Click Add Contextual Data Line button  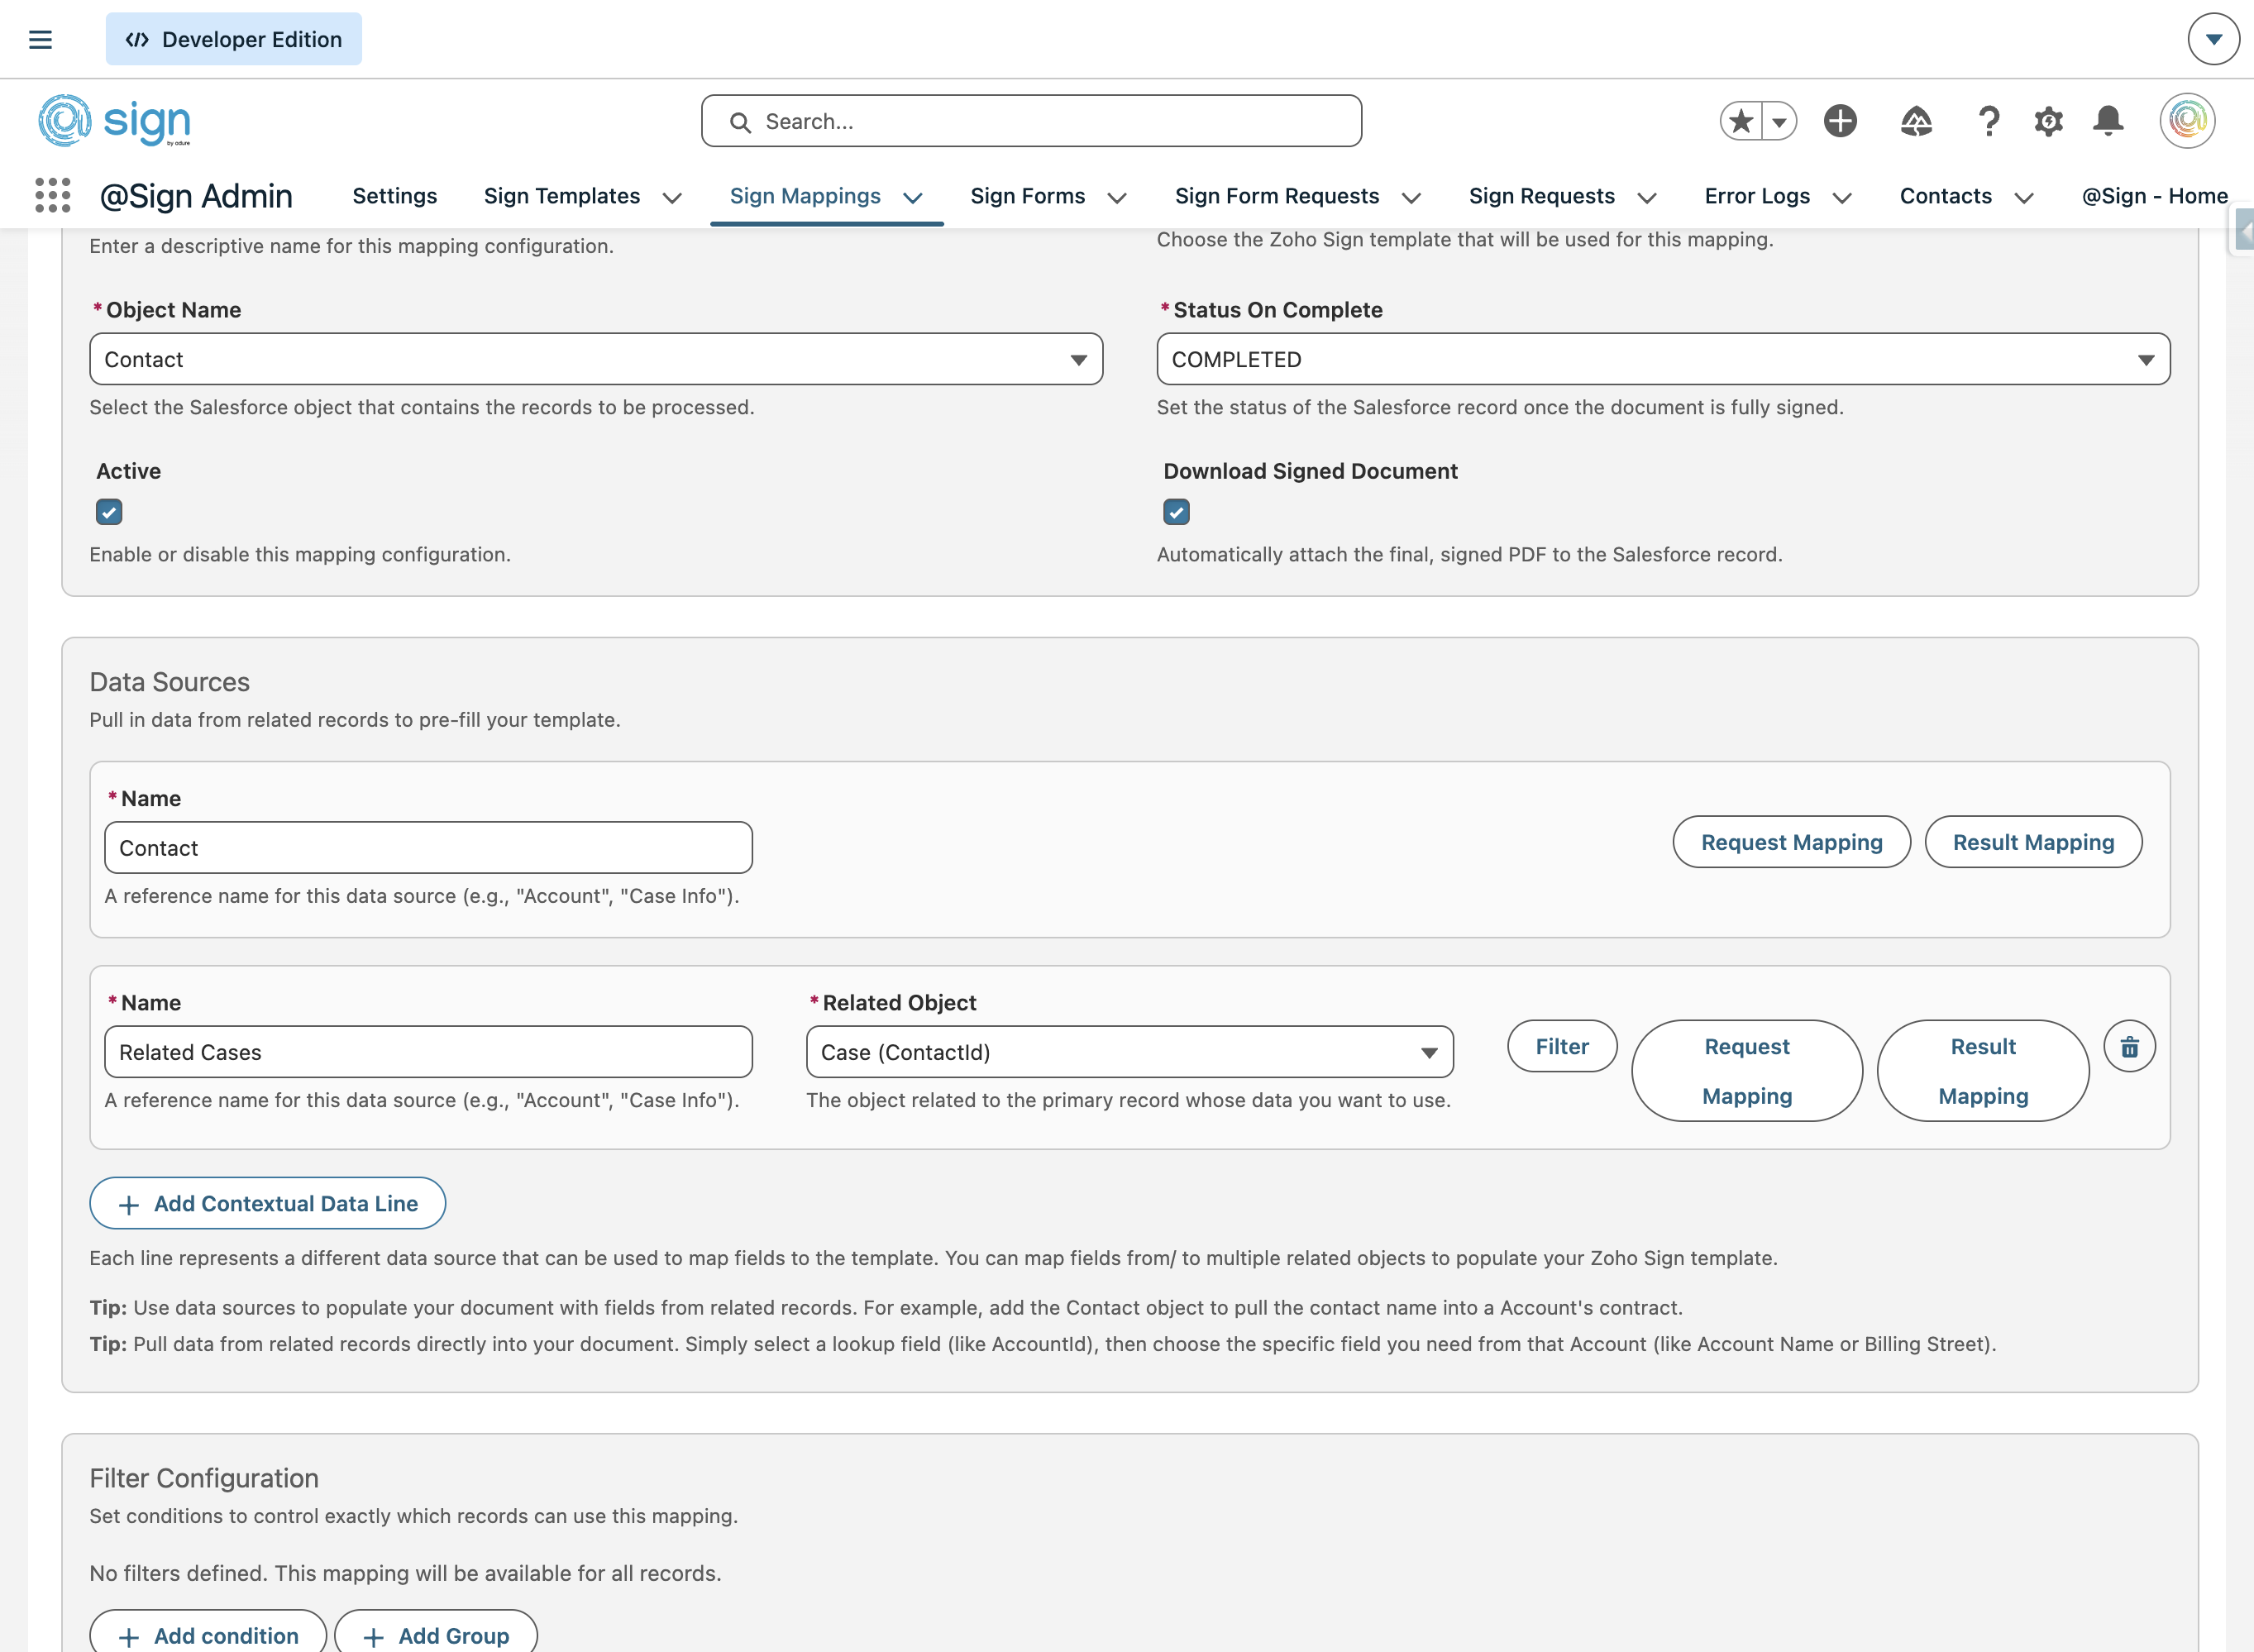(267, 1203)
